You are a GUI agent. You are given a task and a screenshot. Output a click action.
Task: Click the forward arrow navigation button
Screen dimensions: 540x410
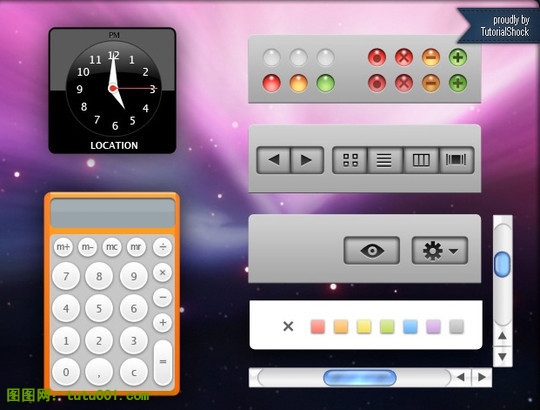307,160
